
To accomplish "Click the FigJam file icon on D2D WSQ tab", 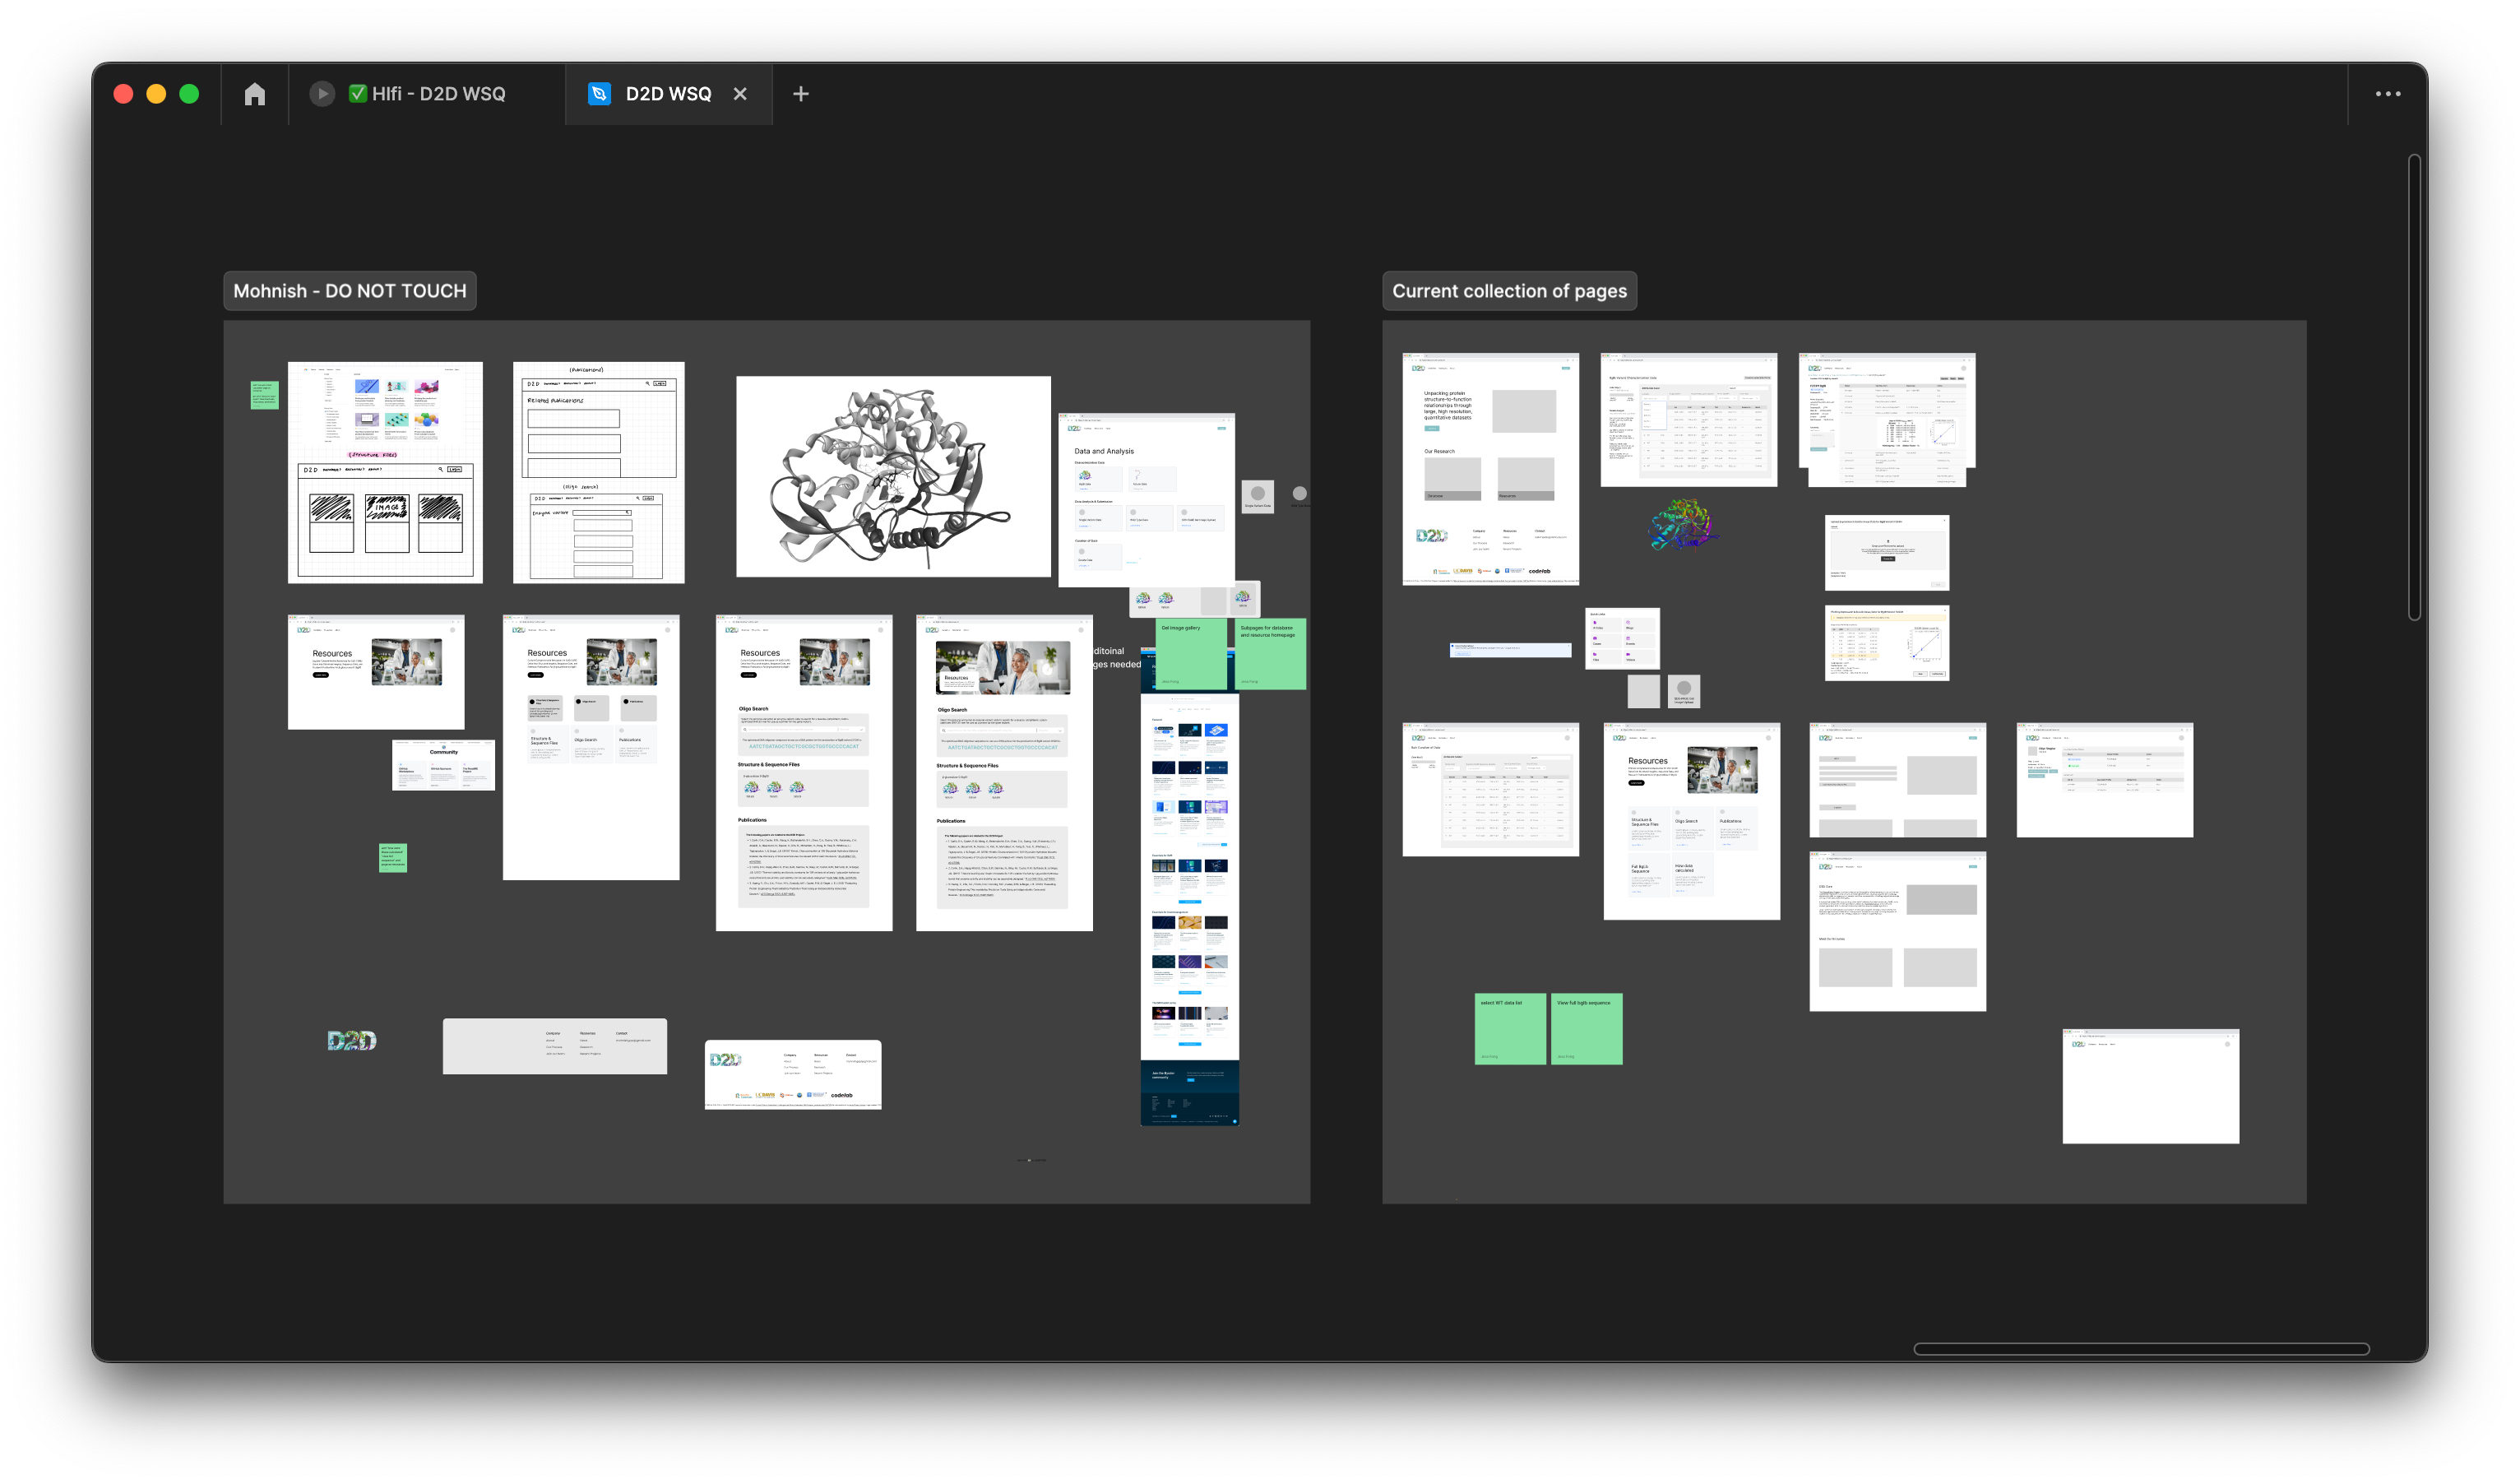I will coord(599,94).
